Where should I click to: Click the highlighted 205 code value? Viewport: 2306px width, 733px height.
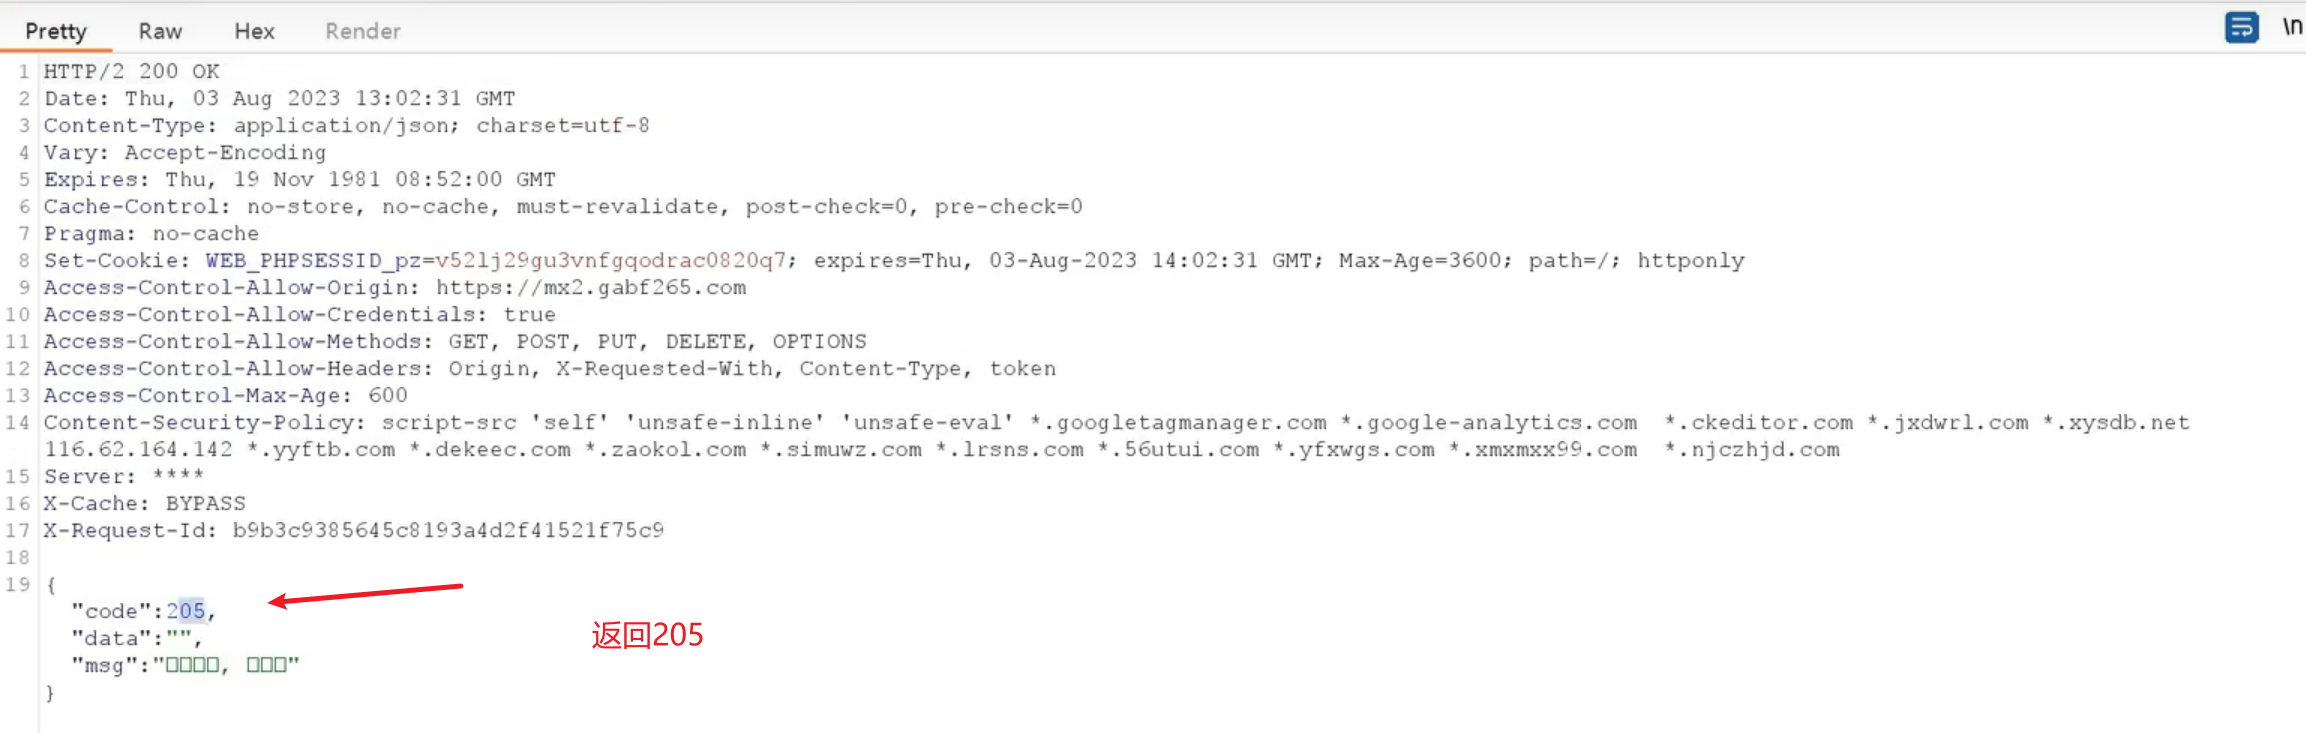(186, 611)
